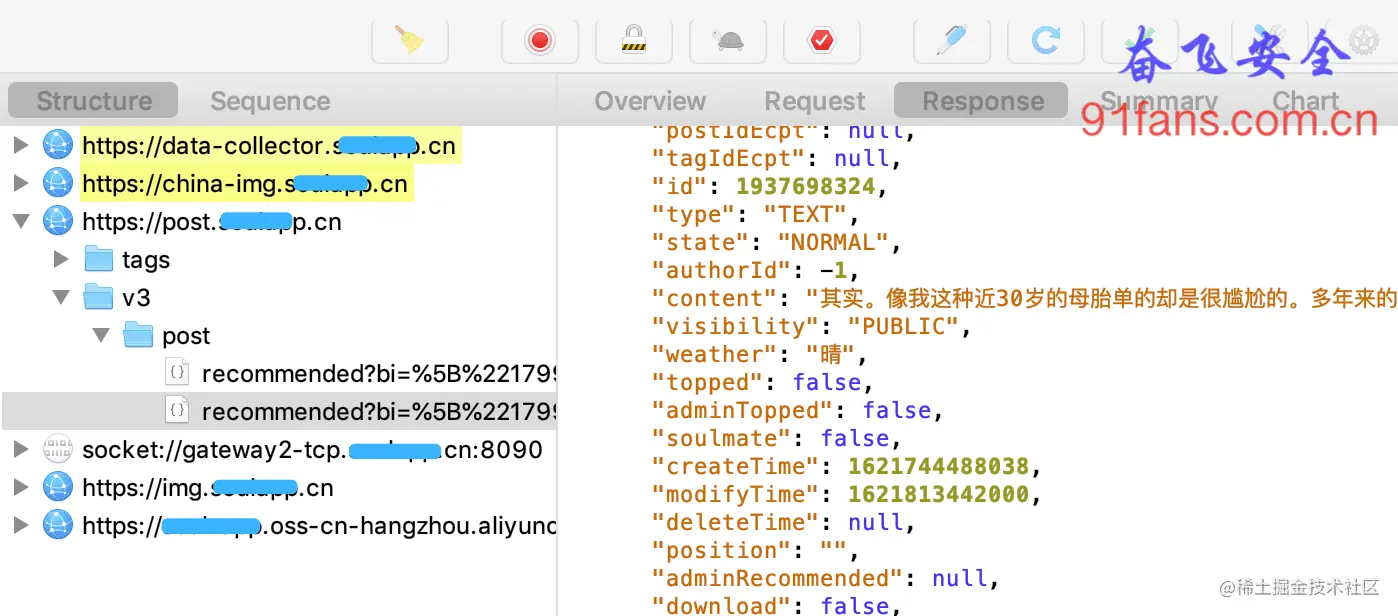Click the createTime value 1621744488038

(938, 466)
